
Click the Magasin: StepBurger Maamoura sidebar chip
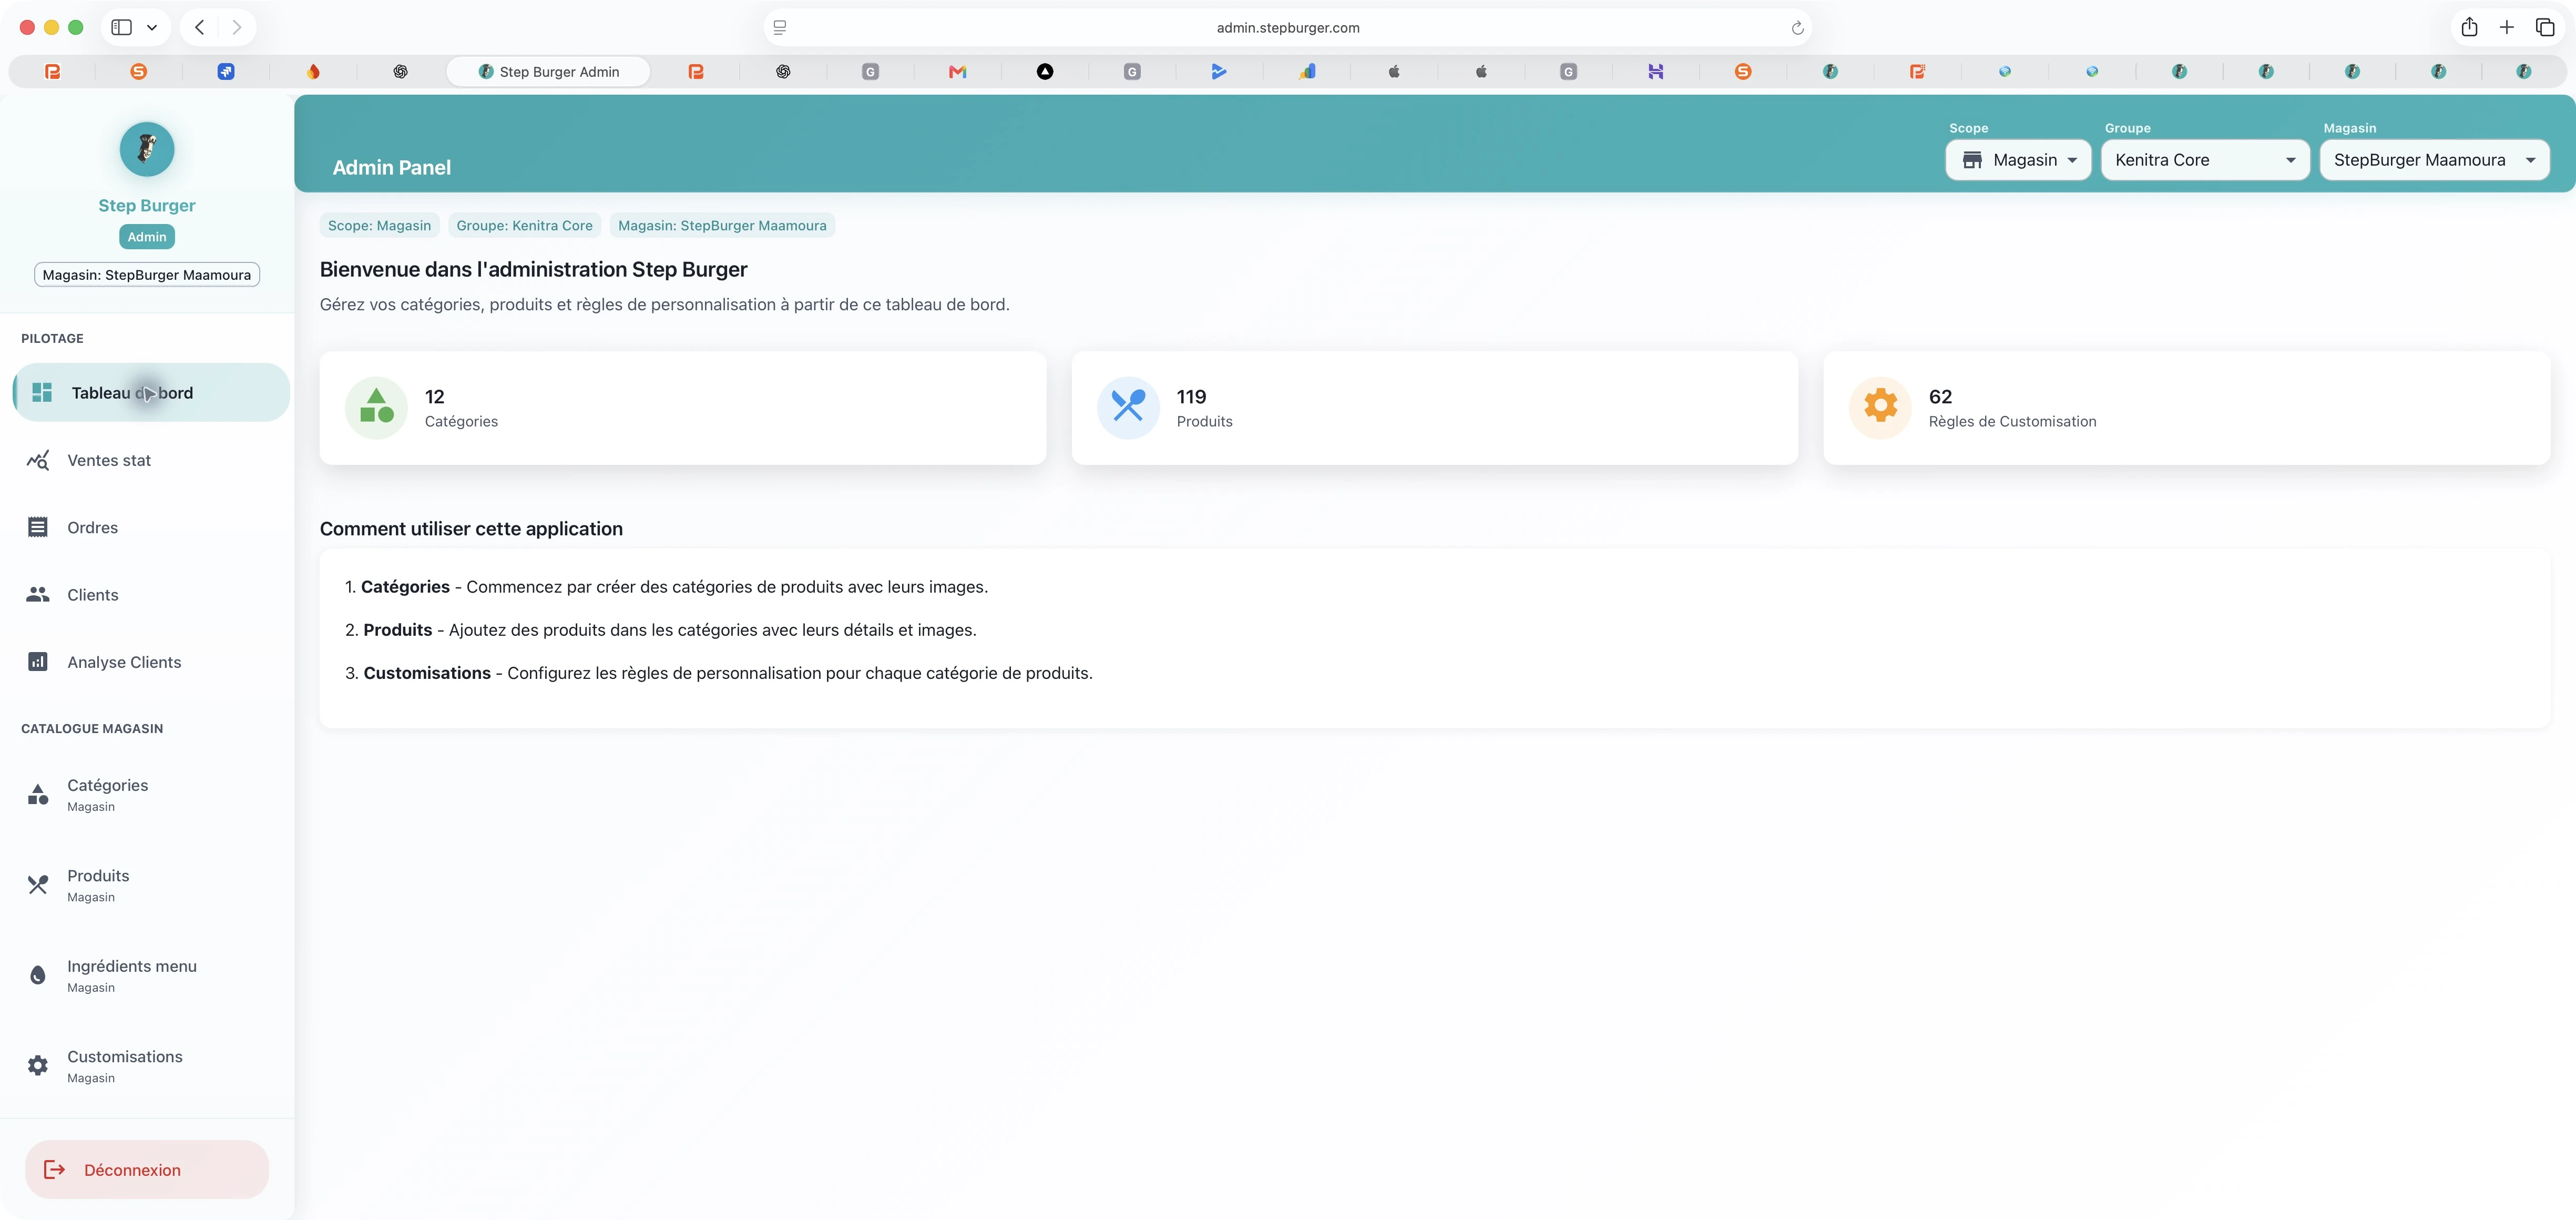click(147, 274)
